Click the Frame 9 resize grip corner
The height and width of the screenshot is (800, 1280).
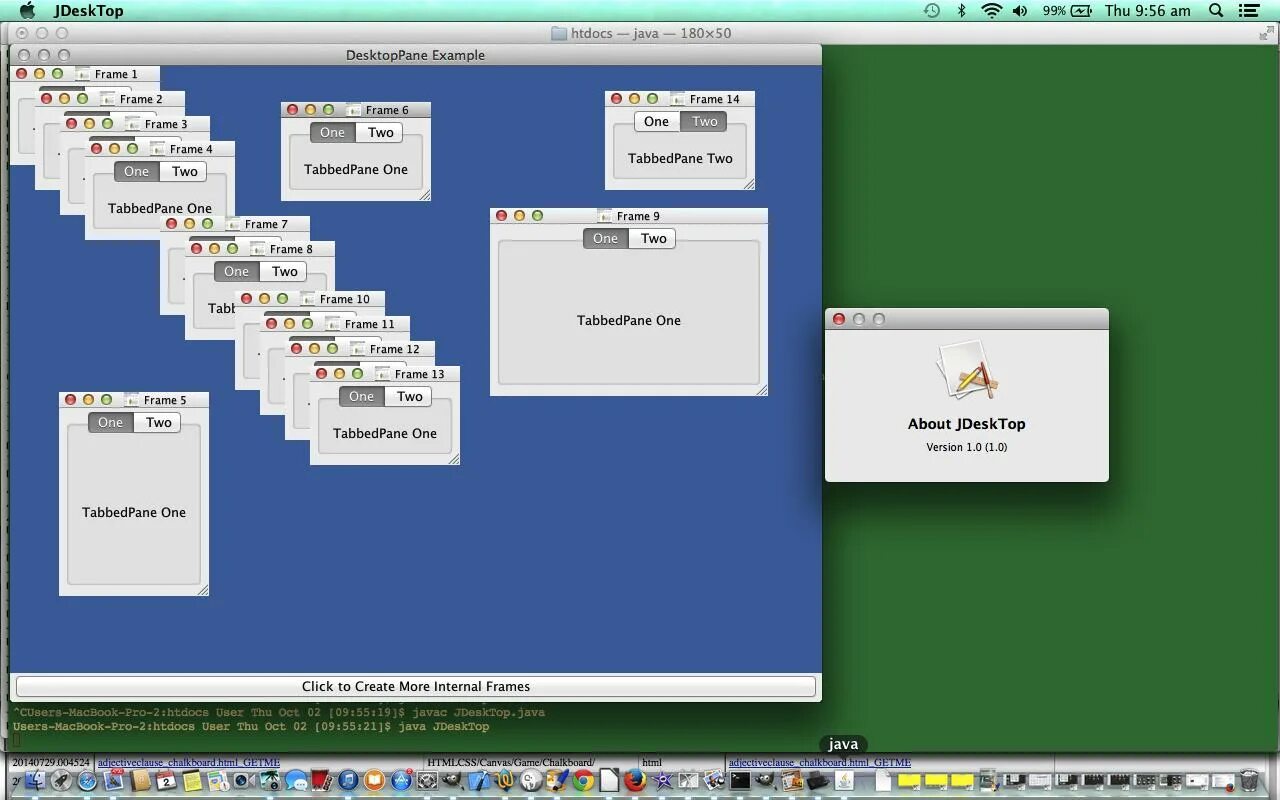(x=762, y=390)
